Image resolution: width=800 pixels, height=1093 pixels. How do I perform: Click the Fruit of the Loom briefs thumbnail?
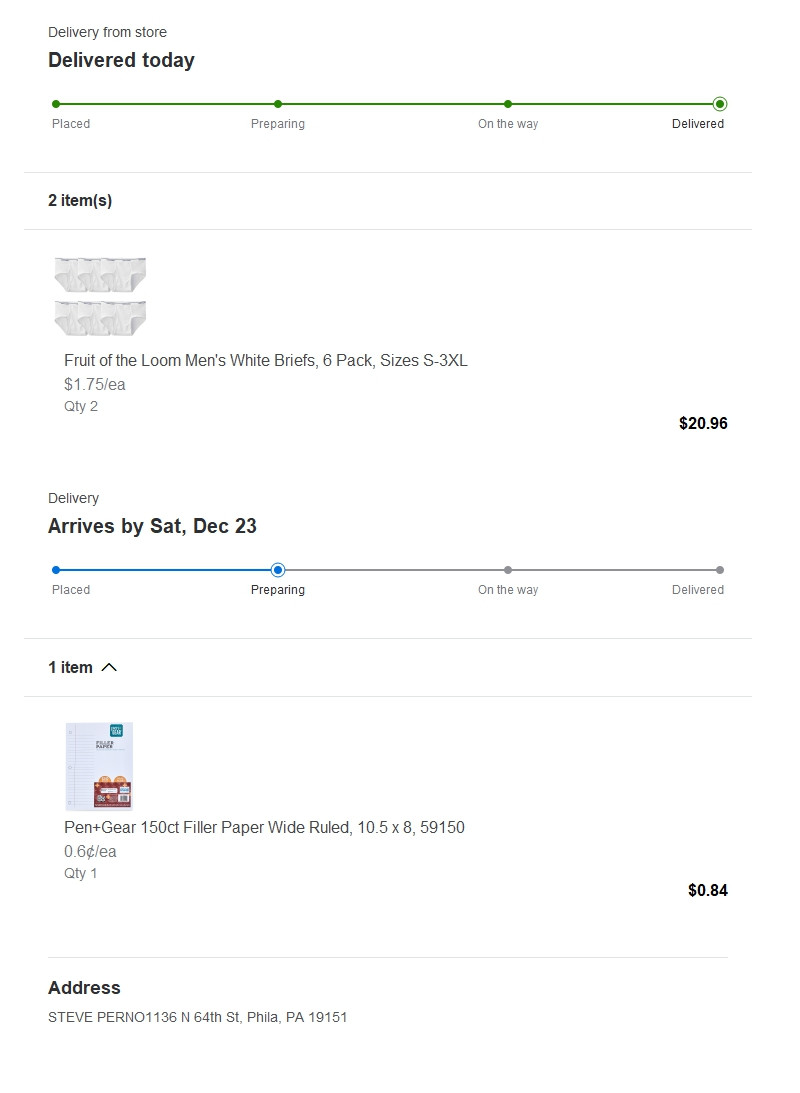(x=100, y=296)
